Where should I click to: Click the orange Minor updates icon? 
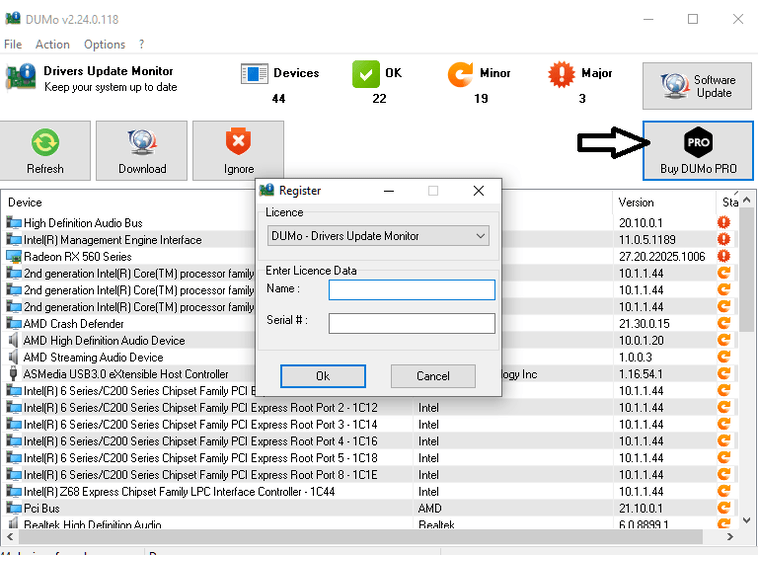[x=461, y=74]
